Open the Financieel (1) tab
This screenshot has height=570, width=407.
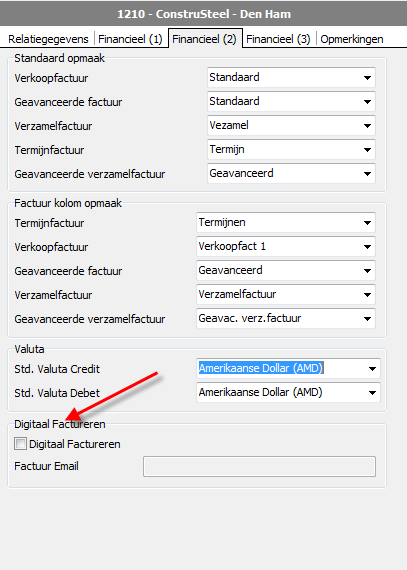click(x=130, y=39)
